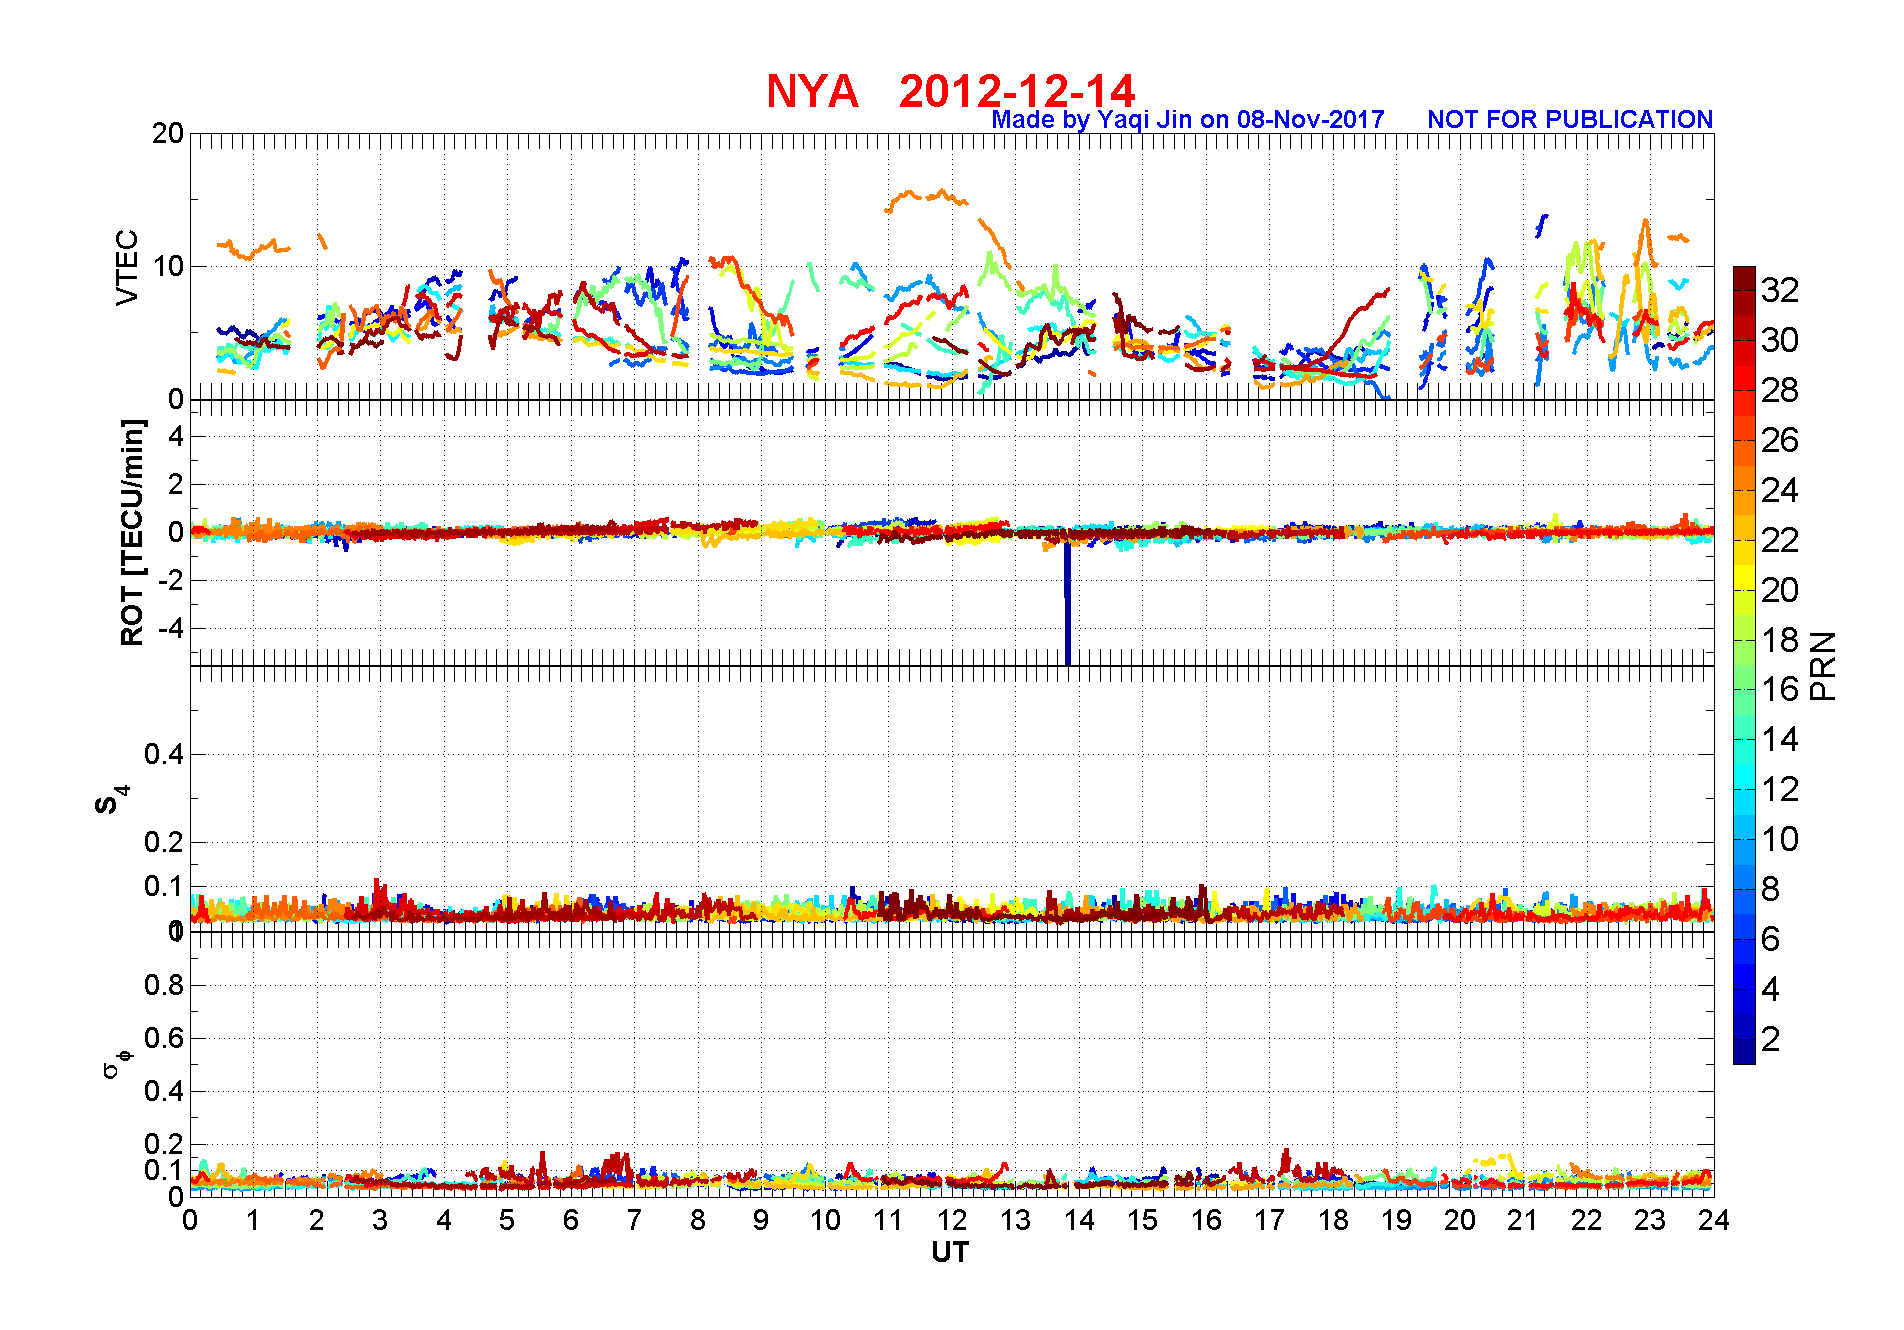Click the dark blue ROT spike near 14 UT
This screenshot has height=1330, width=1904.
(x=1068, y=604)
